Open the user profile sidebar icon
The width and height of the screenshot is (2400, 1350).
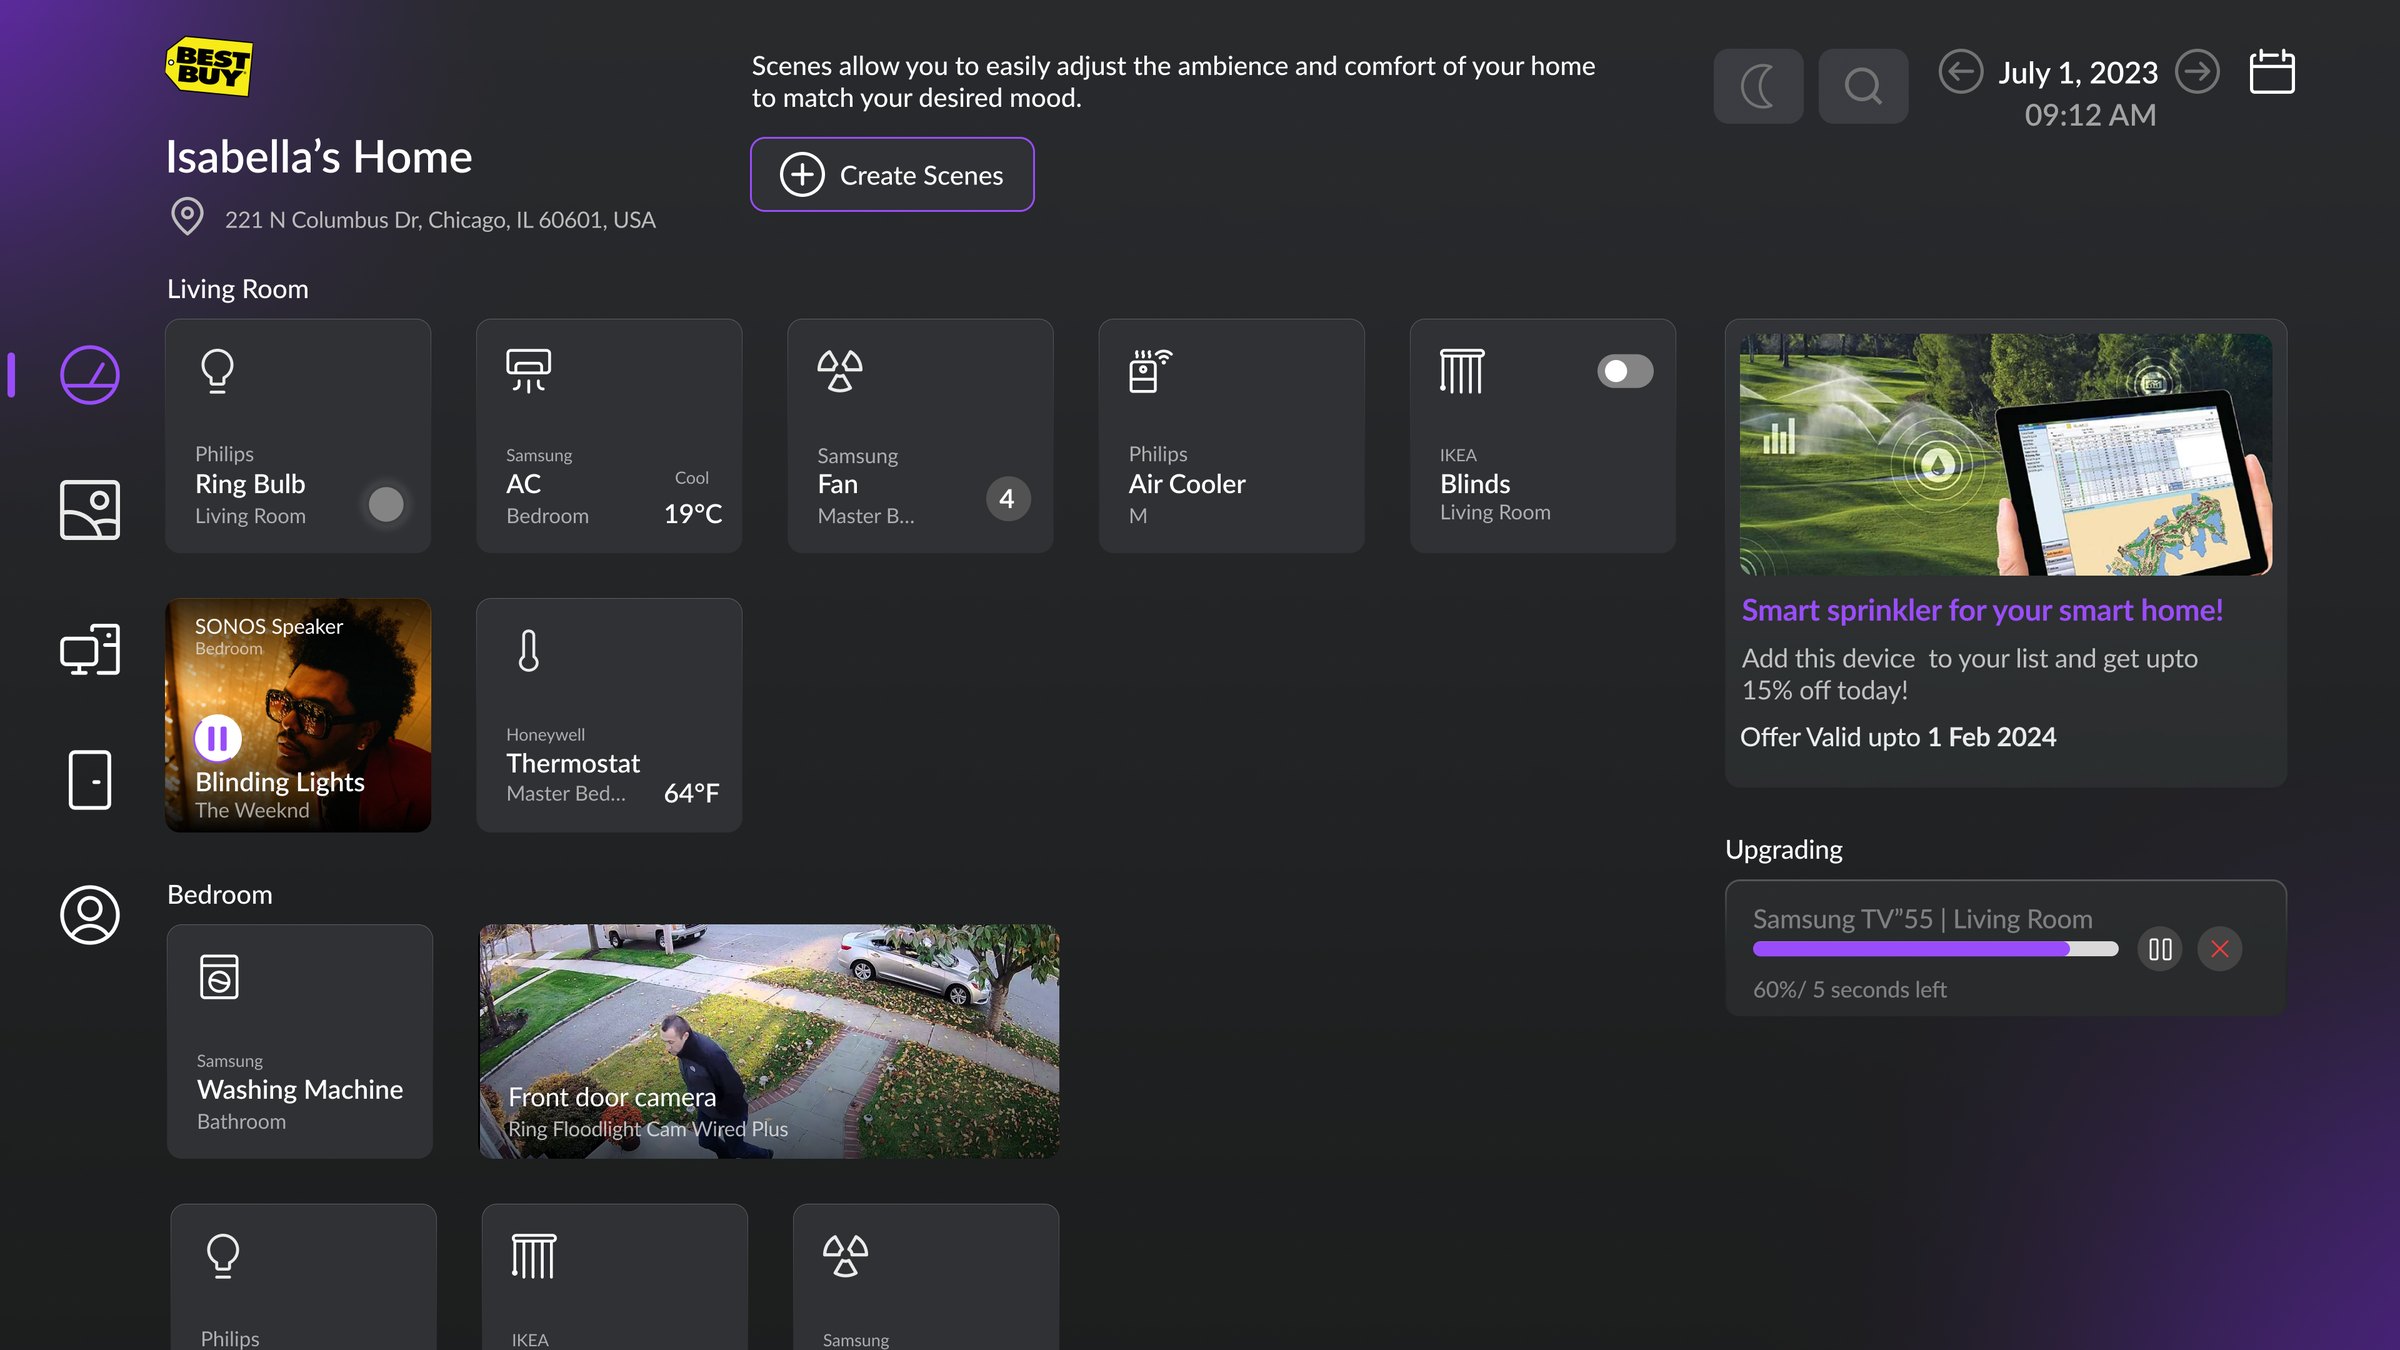[90, 914]
